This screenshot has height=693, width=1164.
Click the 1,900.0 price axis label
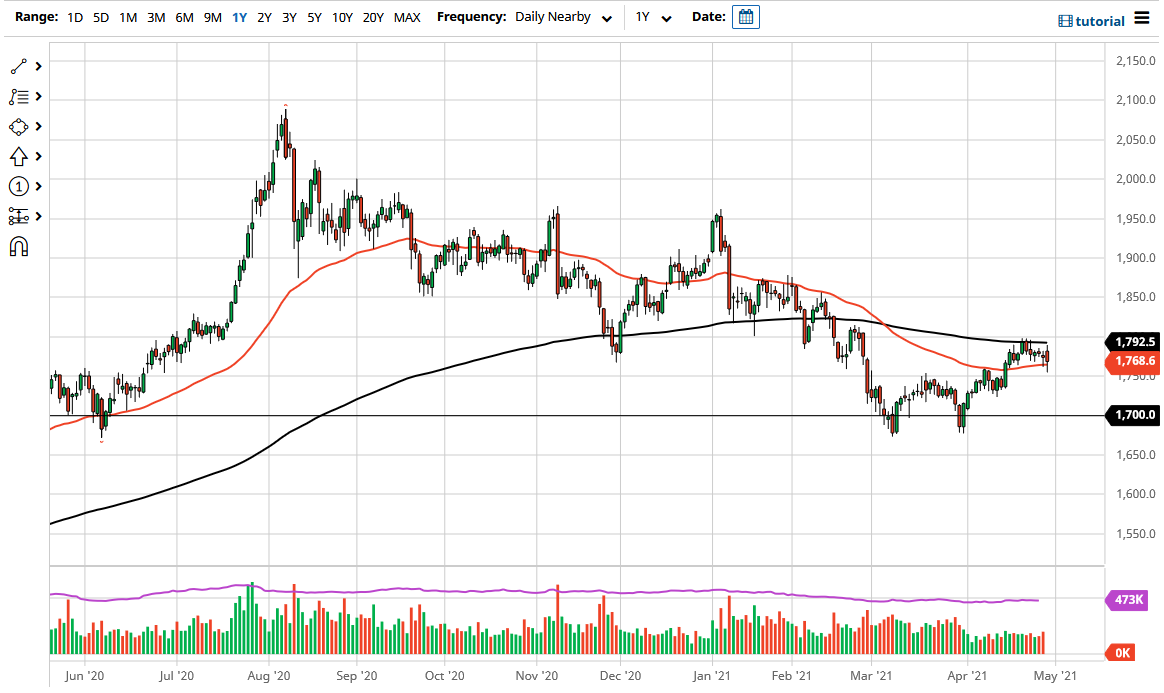point(1136,257)
